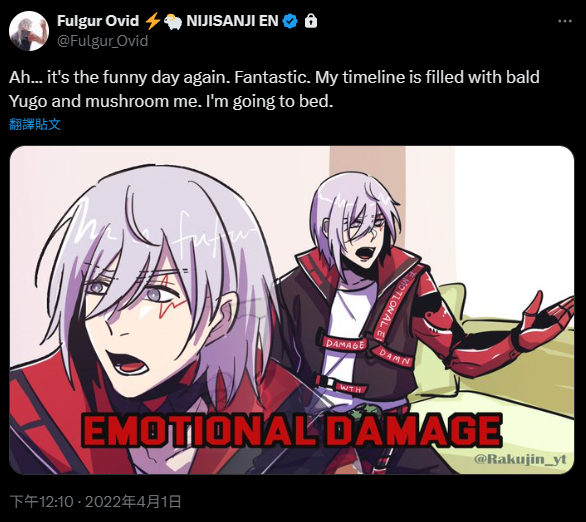Click the @Rakujin_yt watermark on the image
586x522 pixels.
[x=520, y=459]
